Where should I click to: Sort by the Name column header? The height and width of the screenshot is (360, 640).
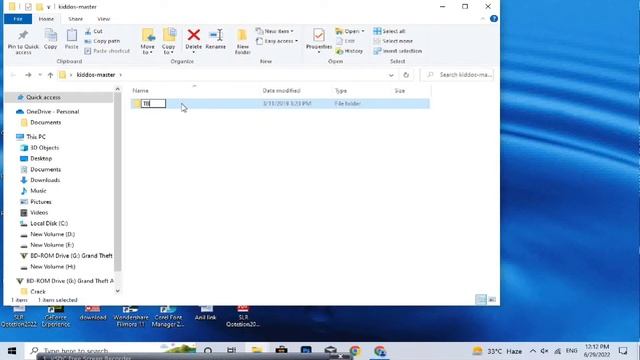click(x=140, y=91)
